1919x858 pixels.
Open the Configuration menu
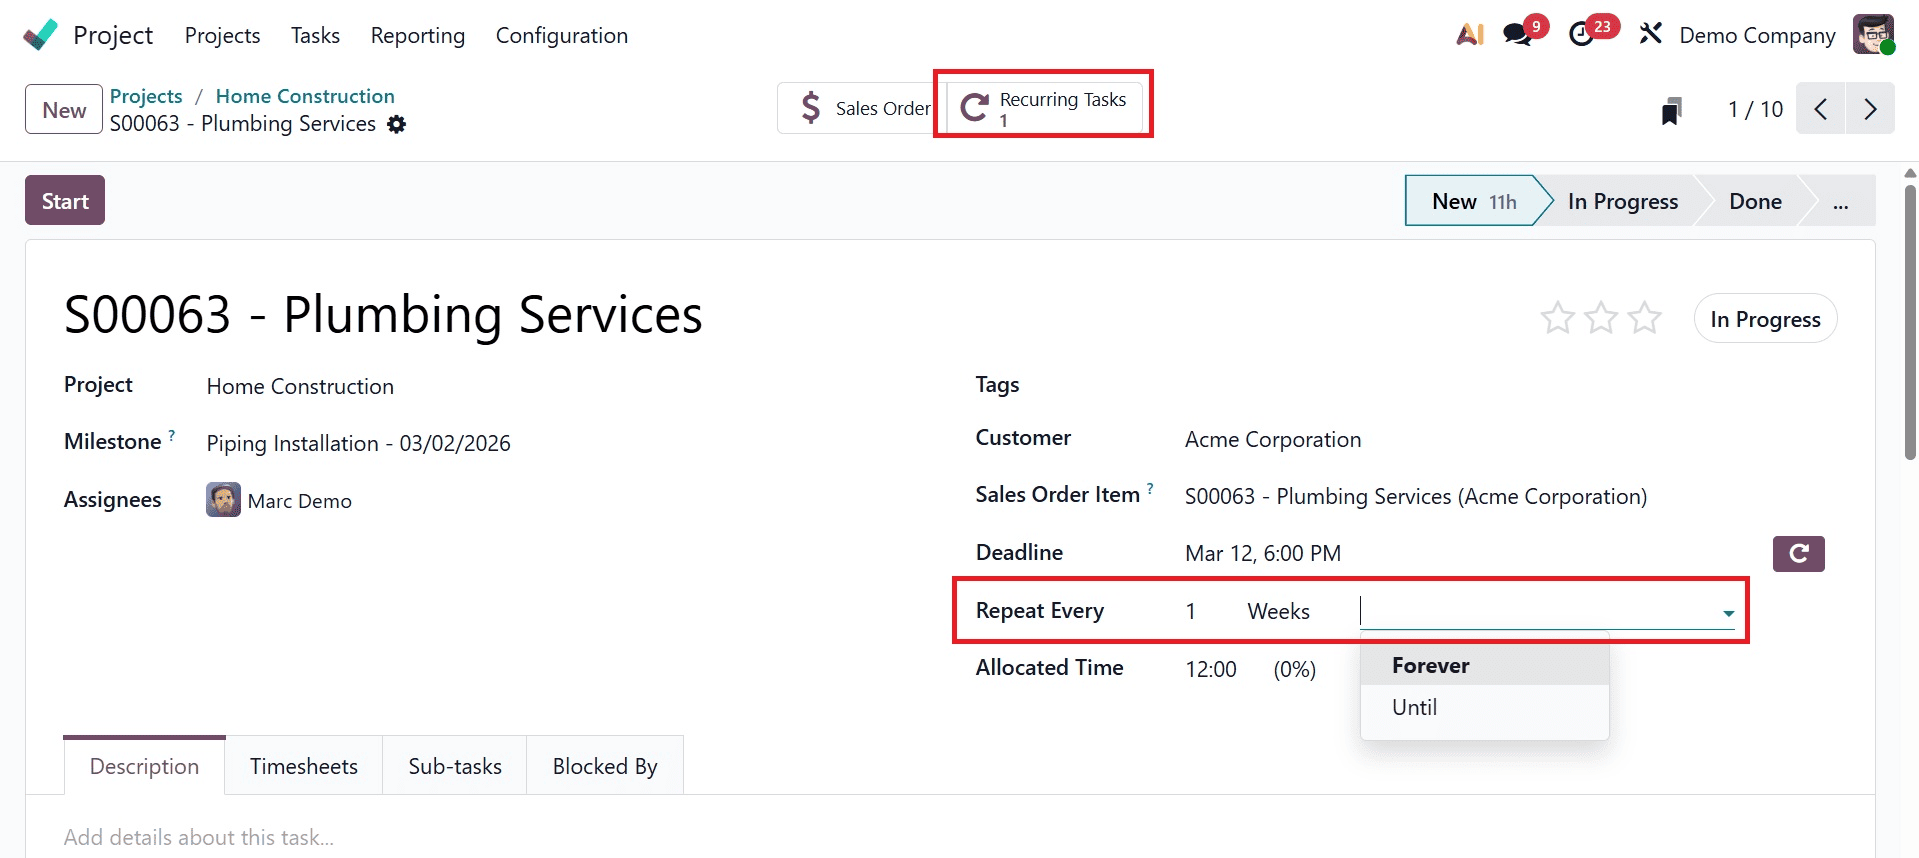coord(562,35)
